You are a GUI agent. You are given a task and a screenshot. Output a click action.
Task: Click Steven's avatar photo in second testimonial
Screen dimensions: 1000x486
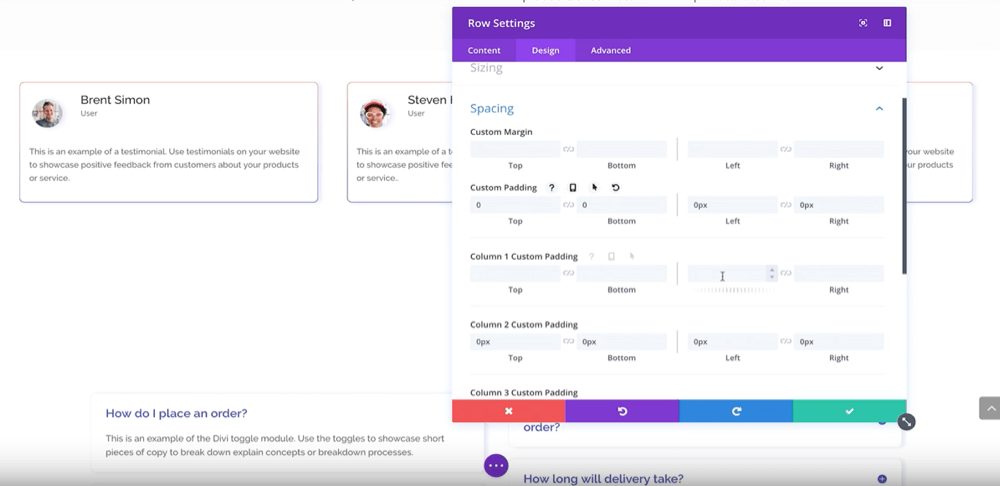click(375, 114)
